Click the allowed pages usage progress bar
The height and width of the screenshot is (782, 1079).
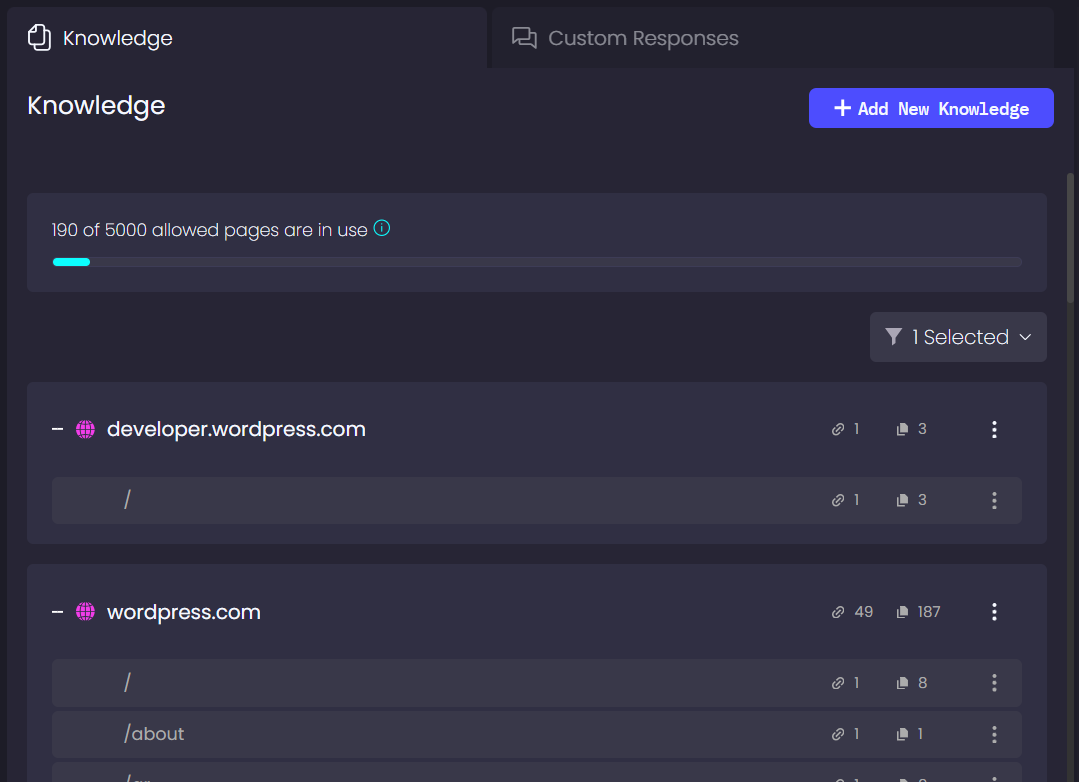click(x=537, y=262)
